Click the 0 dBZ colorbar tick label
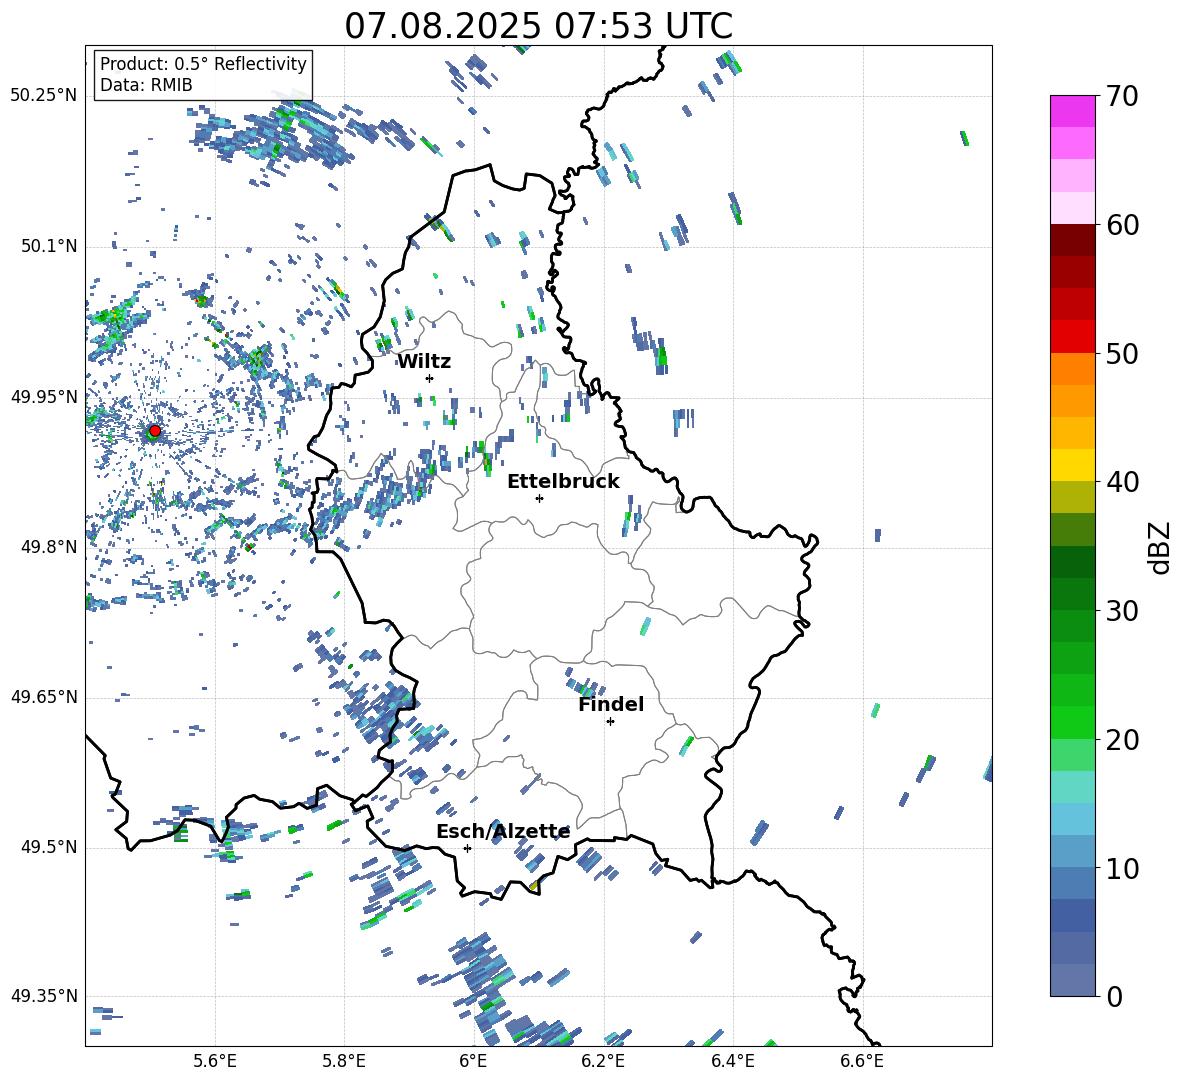The width and height of the screenshot is (1184, 1081). point(1114,997)
